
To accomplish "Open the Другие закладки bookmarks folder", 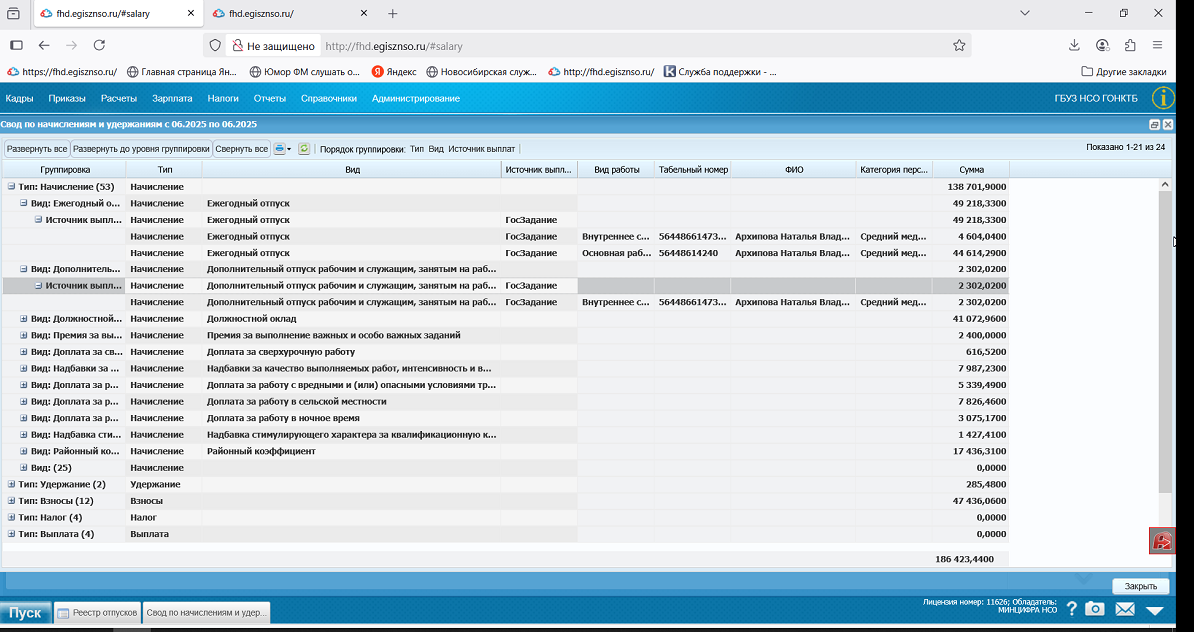I will pos(1124,72).
